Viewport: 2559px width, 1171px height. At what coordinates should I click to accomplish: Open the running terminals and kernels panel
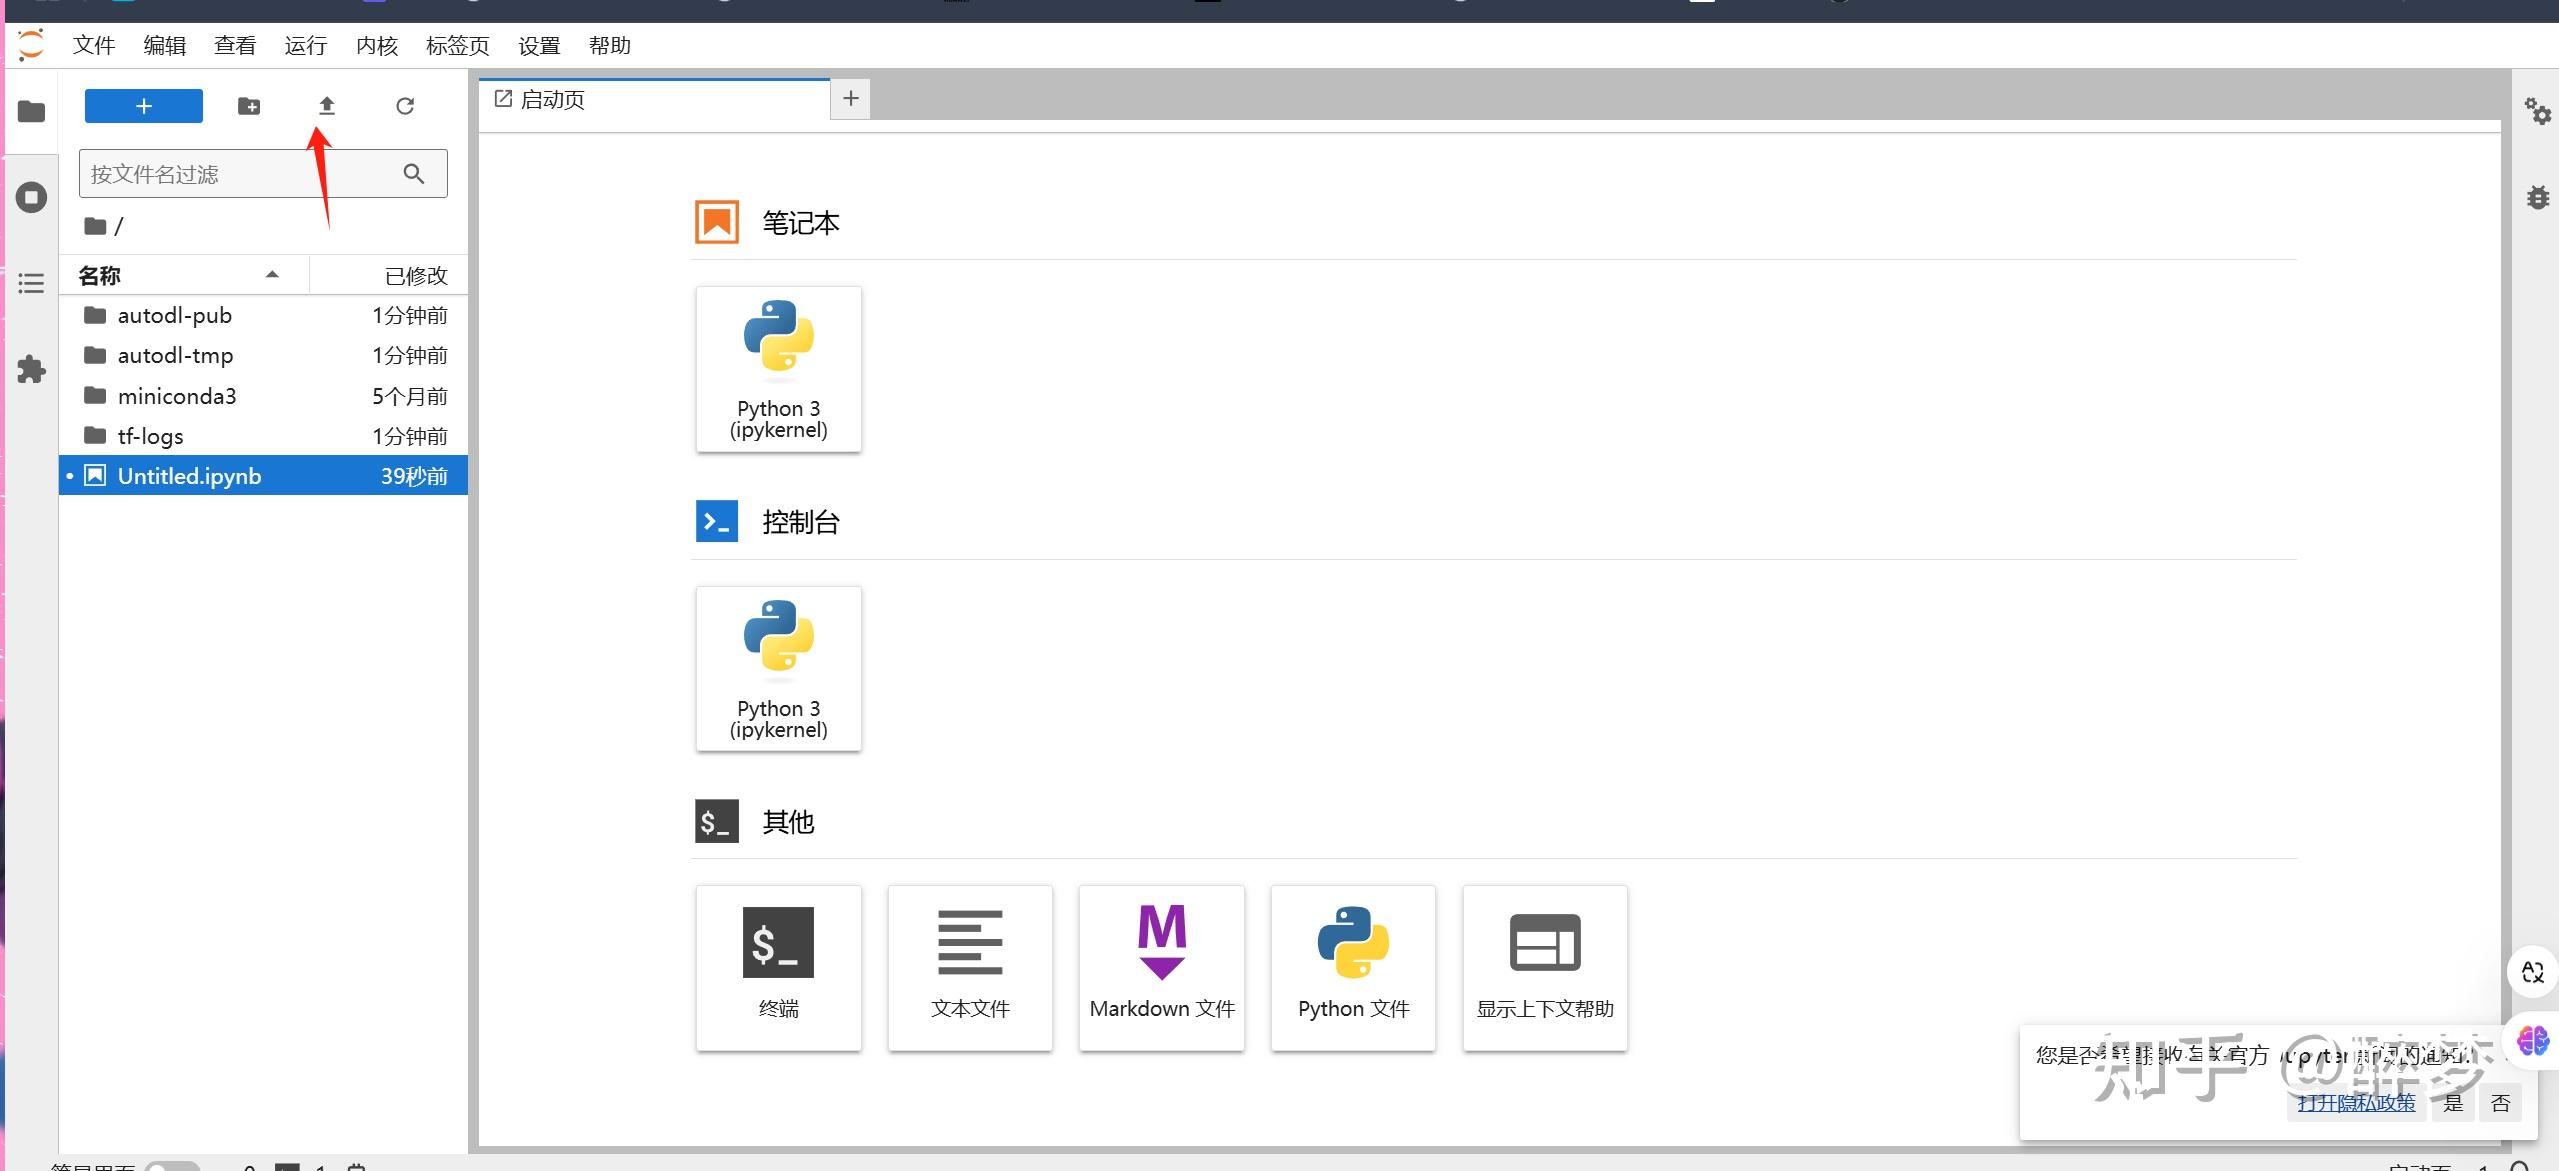31,197
